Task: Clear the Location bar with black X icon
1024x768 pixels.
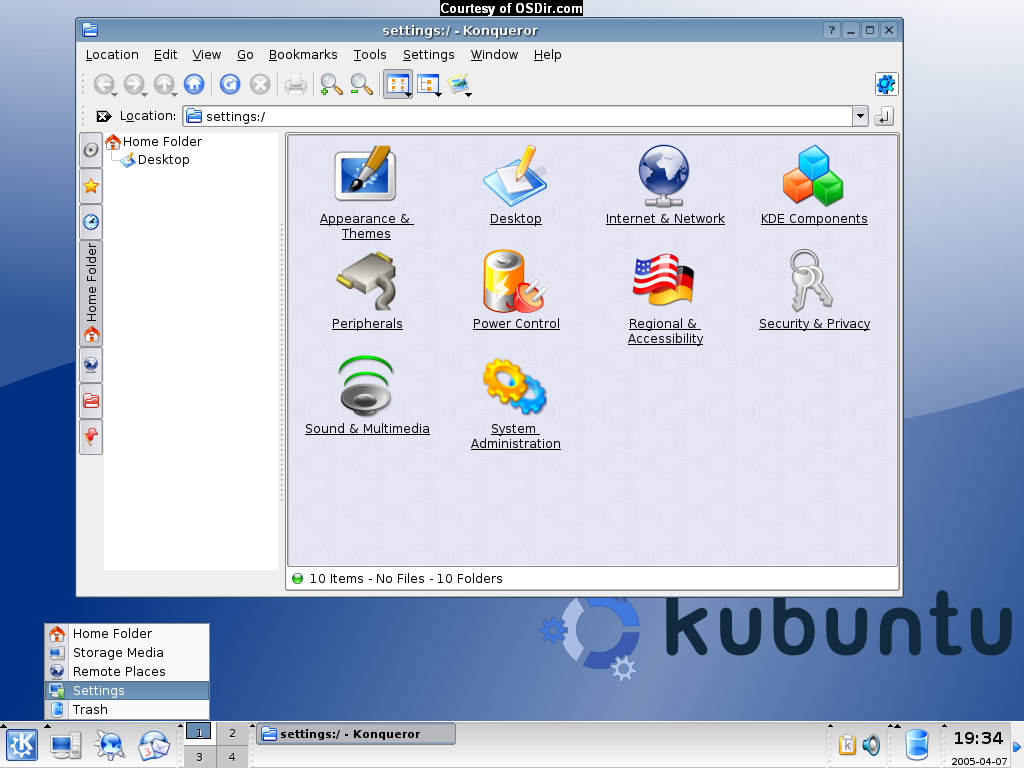Action: click(103, 116)
